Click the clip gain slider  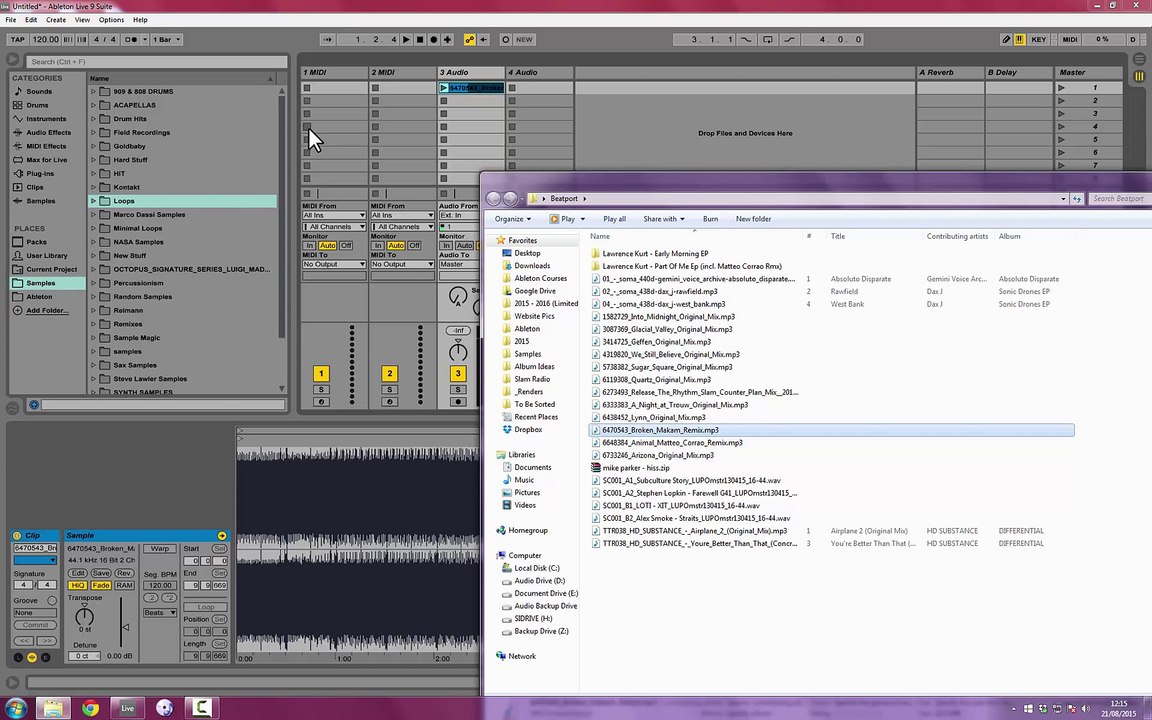click(x=122, y=623)
